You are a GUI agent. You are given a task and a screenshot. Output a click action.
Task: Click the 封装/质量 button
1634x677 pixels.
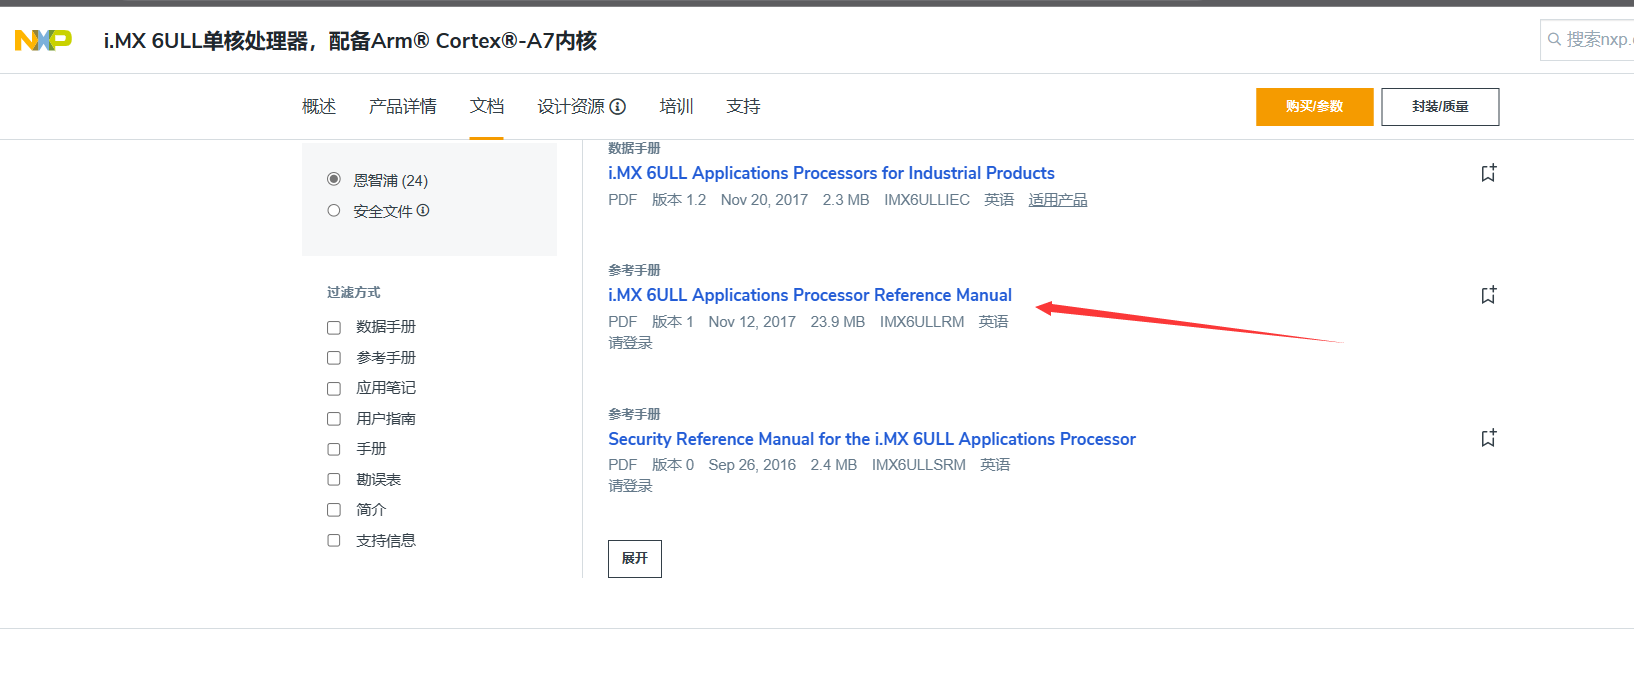click(x=1440, y=107)
